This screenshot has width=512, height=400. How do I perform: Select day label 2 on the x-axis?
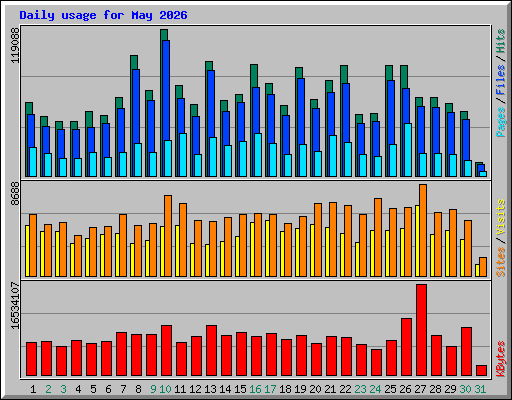pos(48,389)
